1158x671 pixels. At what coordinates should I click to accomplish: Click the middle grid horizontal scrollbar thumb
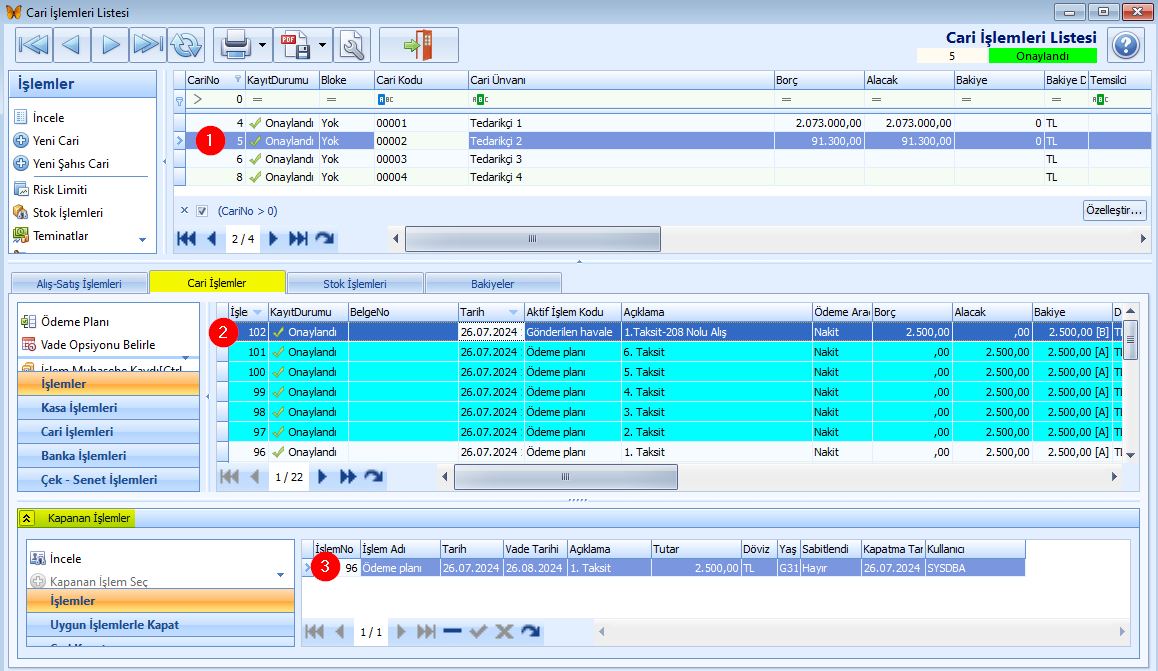pyautogui.click(x=566, y=477)
